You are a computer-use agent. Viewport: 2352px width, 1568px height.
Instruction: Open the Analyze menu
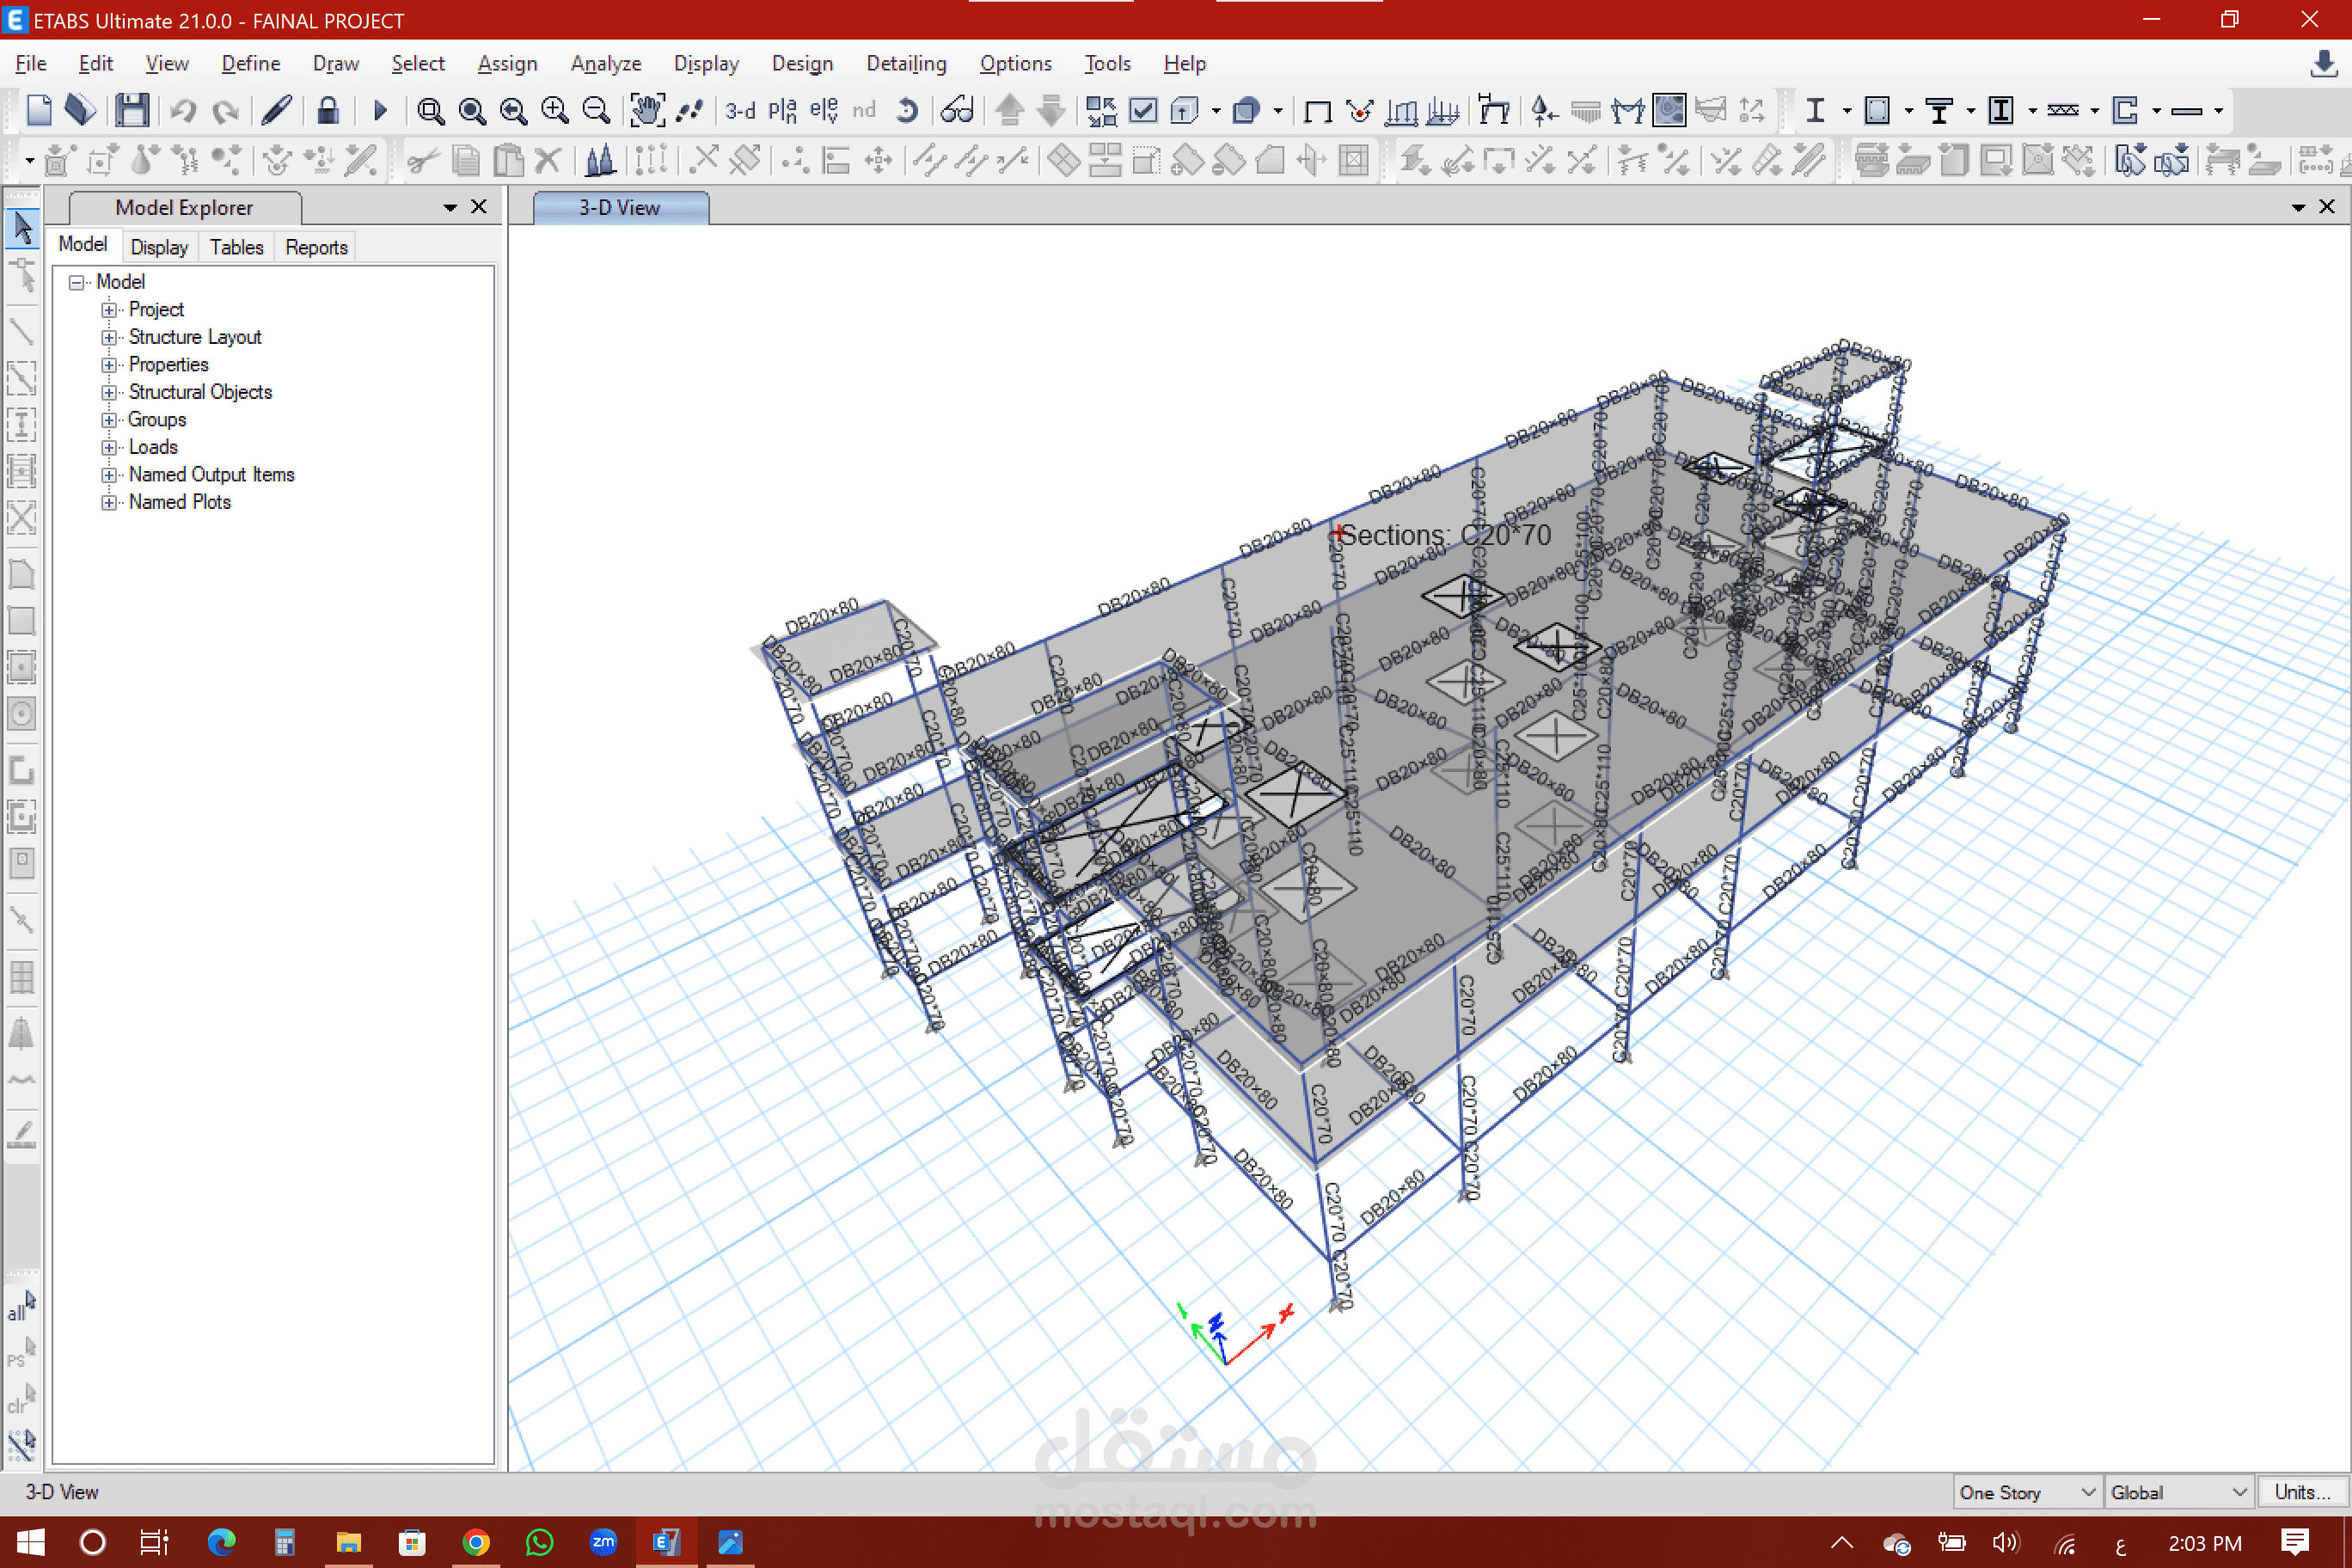click(x=606, y=63)
